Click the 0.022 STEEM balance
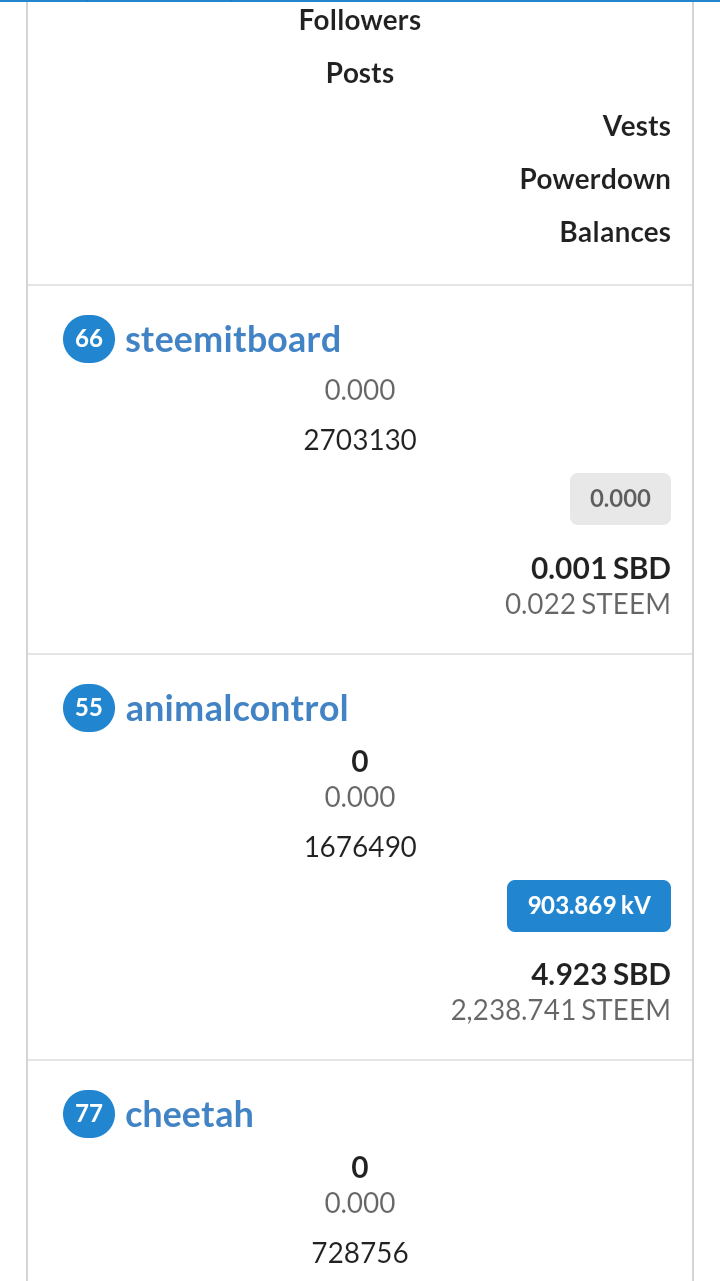Viewport: 720px width, 1281px height. 588,604
